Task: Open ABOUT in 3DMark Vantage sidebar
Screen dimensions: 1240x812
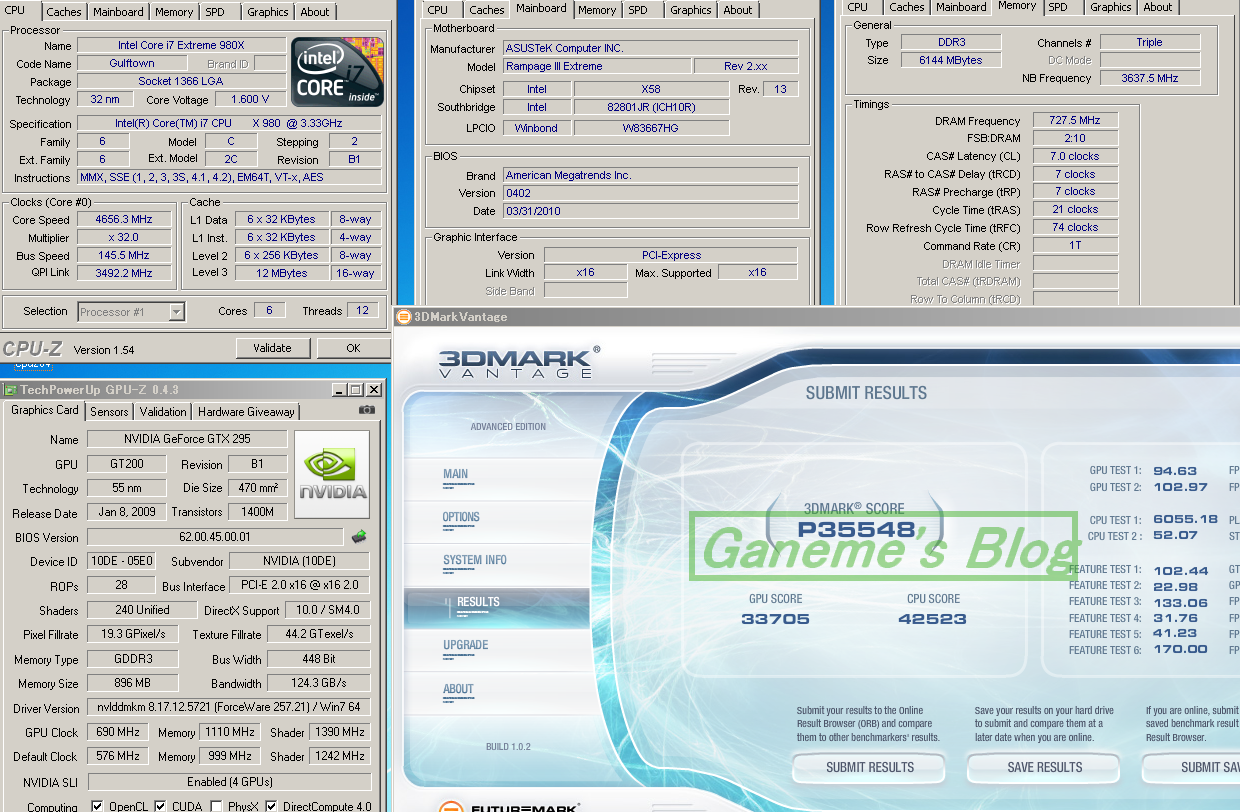Action: [459, 690]
